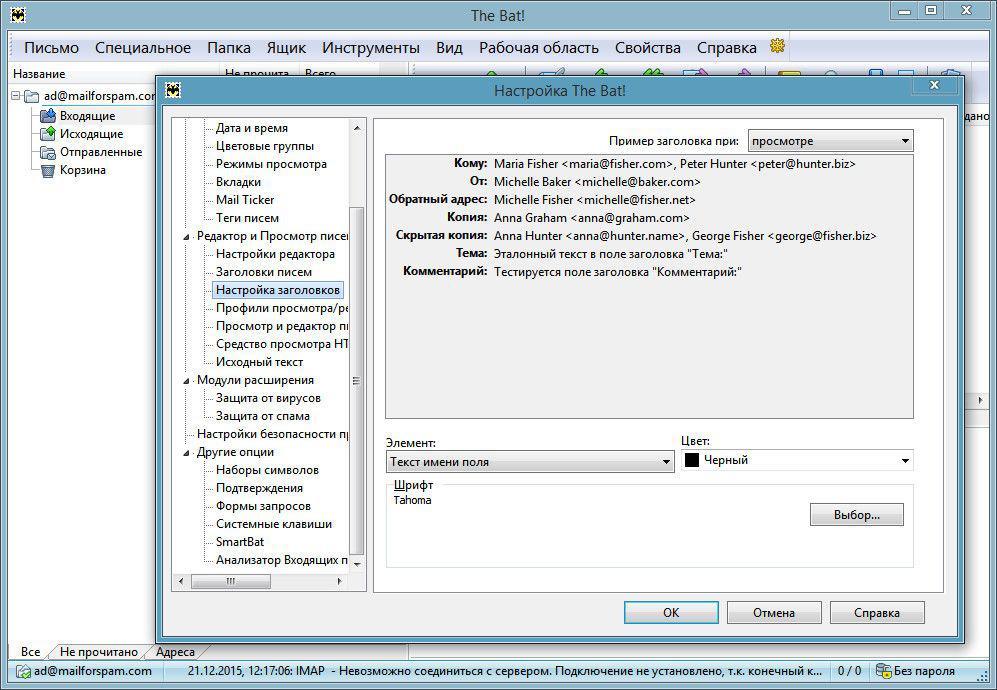Select Формы запросов in settings tree
Image resolution: width=997 pixels, height=690 pixels.
coord(263,506)
